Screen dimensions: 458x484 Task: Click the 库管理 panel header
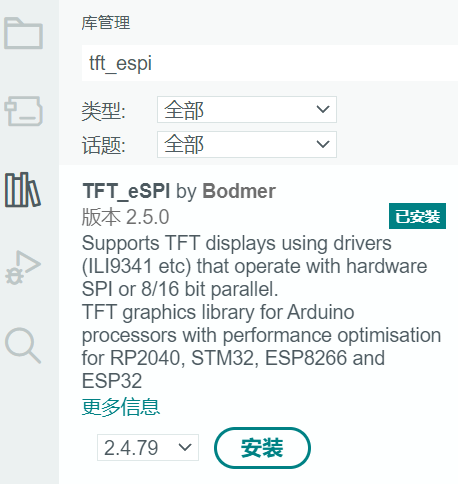pyautogui.click(x=106, y=23)
